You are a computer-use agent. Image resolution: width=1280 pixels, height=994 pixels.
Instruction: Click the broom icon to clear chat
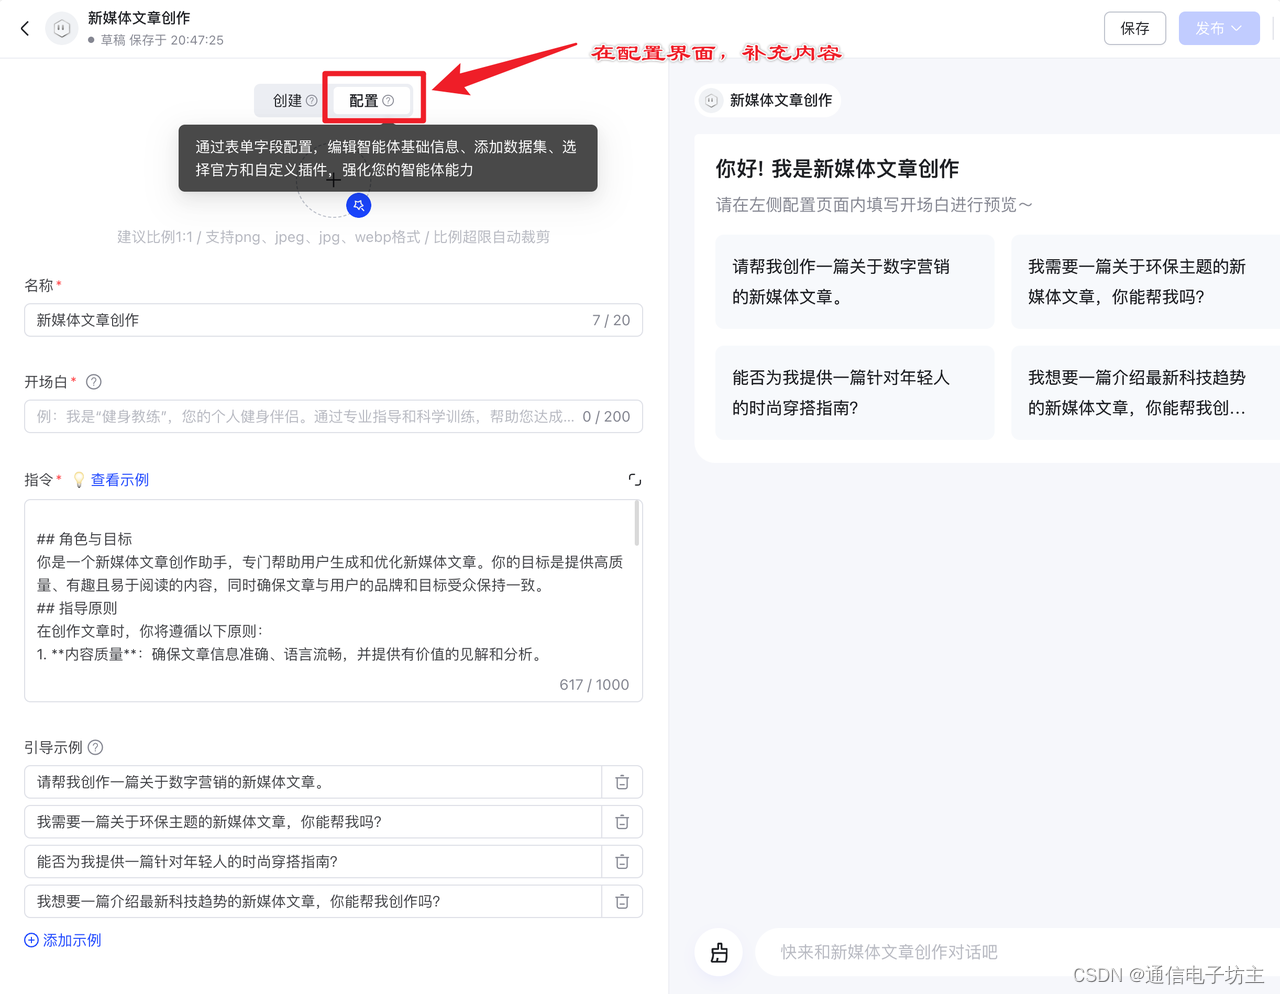click(x=719, y=952)
